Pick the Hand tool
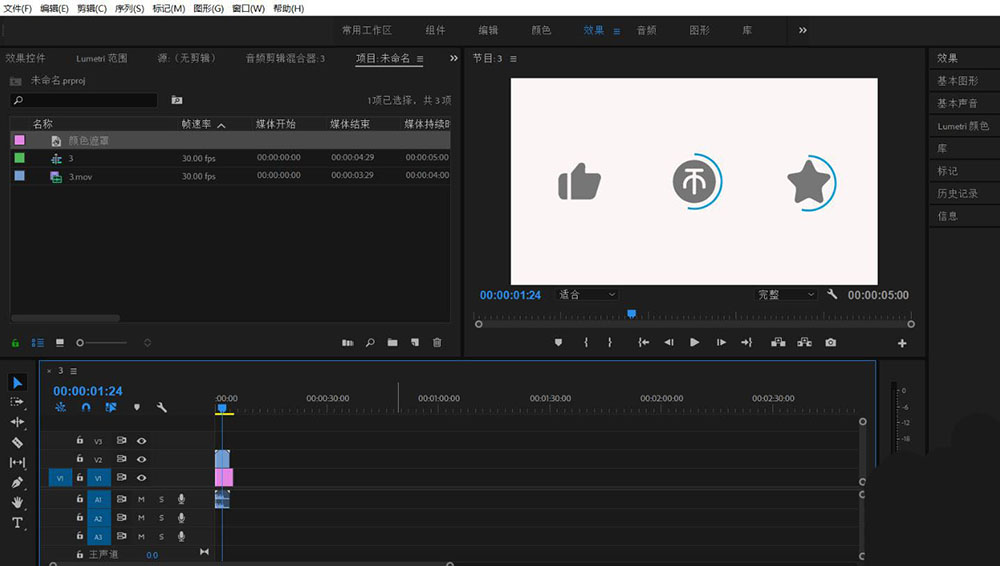 tap(17, 502)
